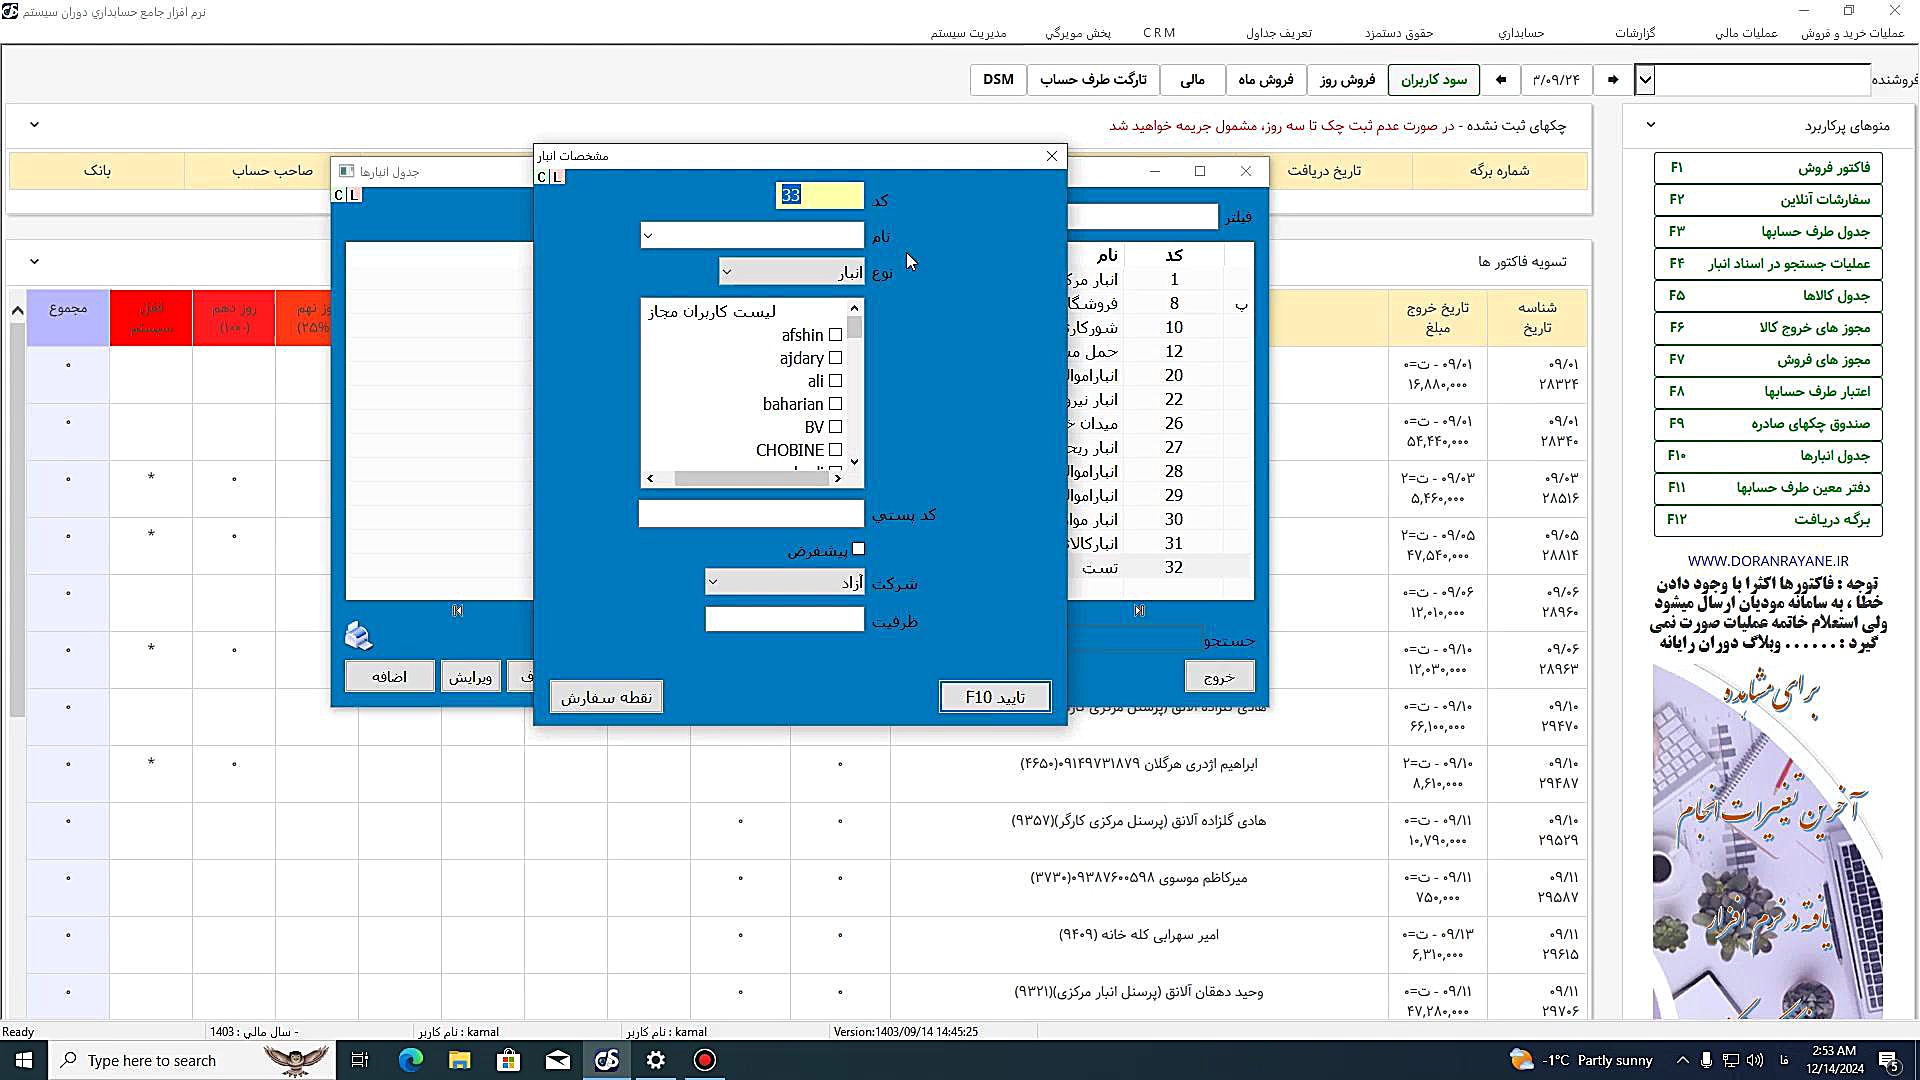Toggle afshin user checkbox
1920x1080 pixels.
tap(835, 335)
